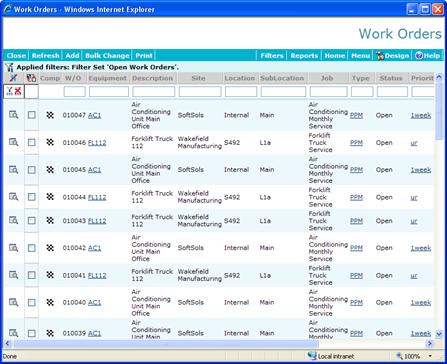Open the Filters menu item
Viewport: 447px width, 364px height.
[272, 56]
